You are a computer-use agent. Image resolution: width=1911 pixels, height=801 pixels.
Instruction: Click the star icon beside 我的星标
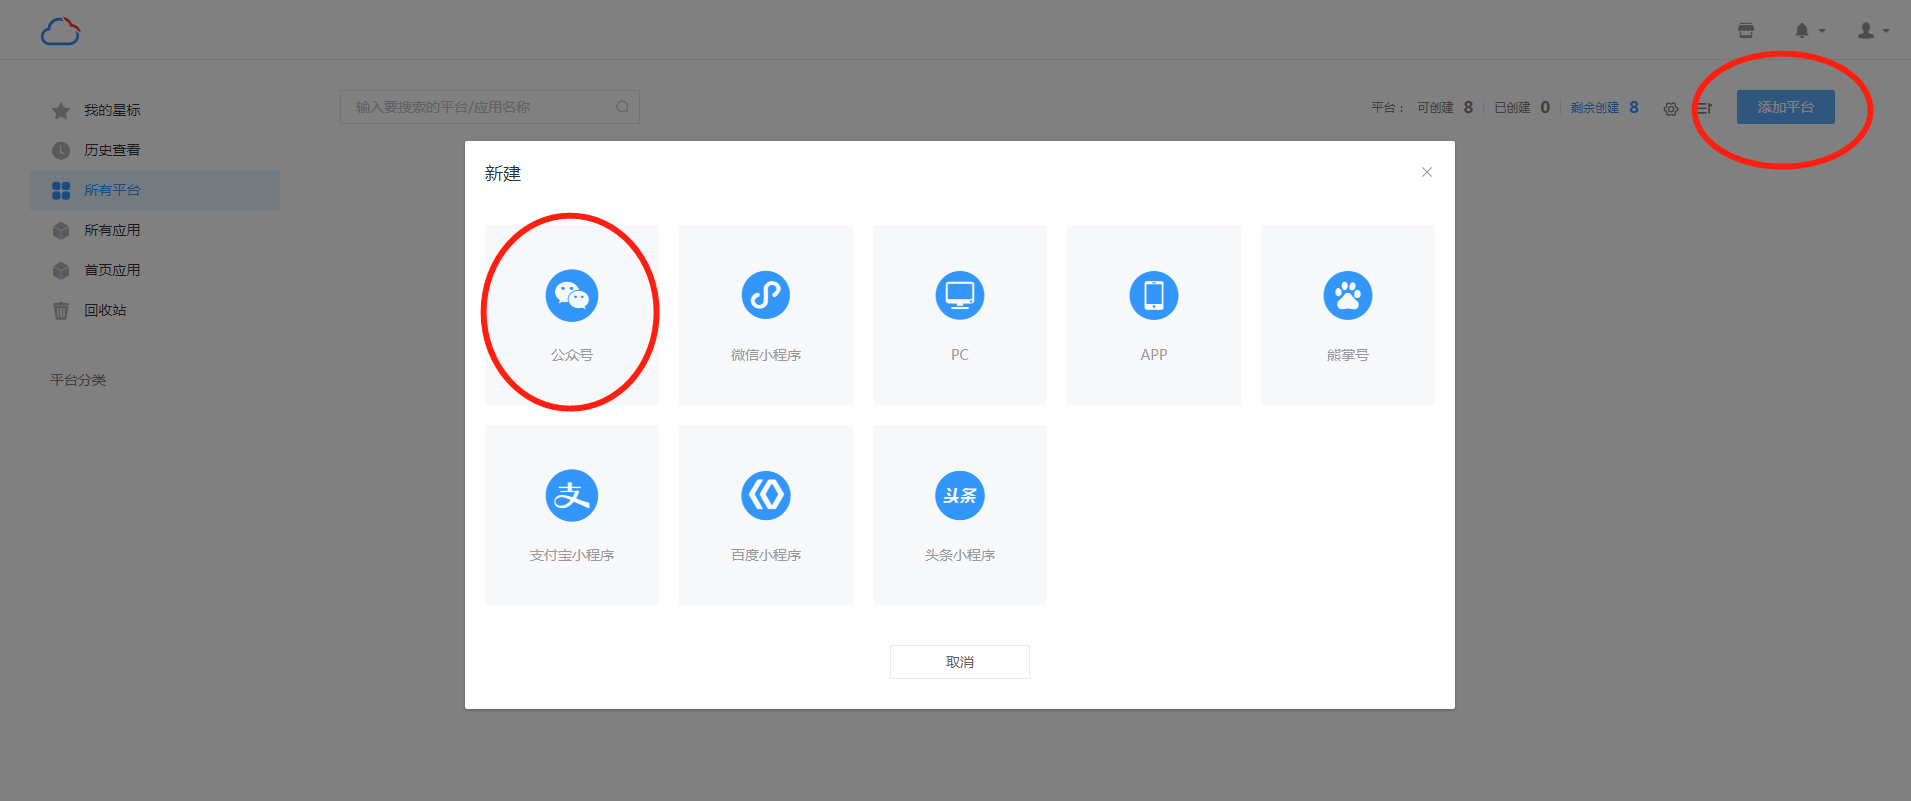(x=61, y=110)
